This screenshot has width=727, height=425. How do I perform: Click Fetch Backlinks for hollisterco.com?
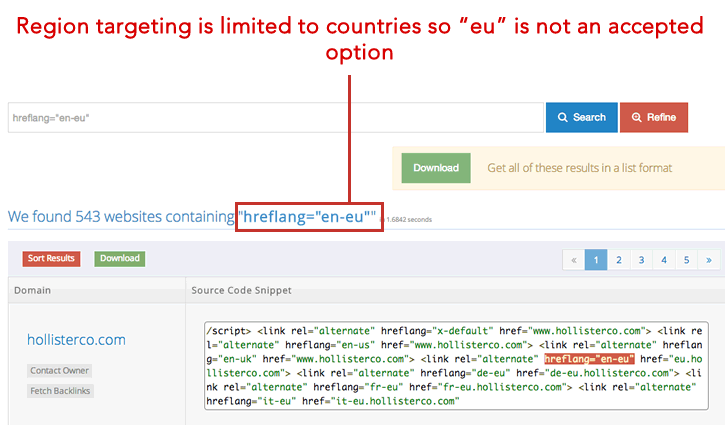pos(60,391)
